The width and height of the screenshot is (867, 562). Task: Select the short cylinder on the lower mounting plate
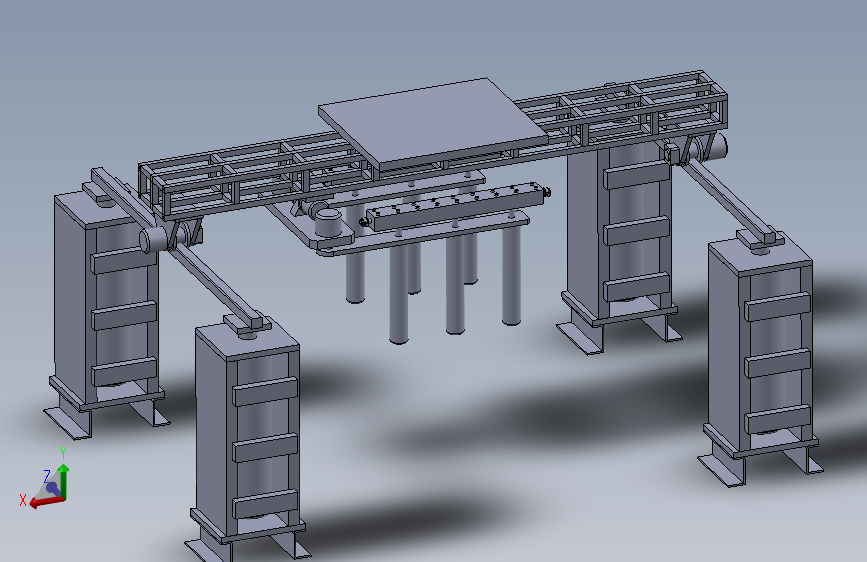pos(327,222)
